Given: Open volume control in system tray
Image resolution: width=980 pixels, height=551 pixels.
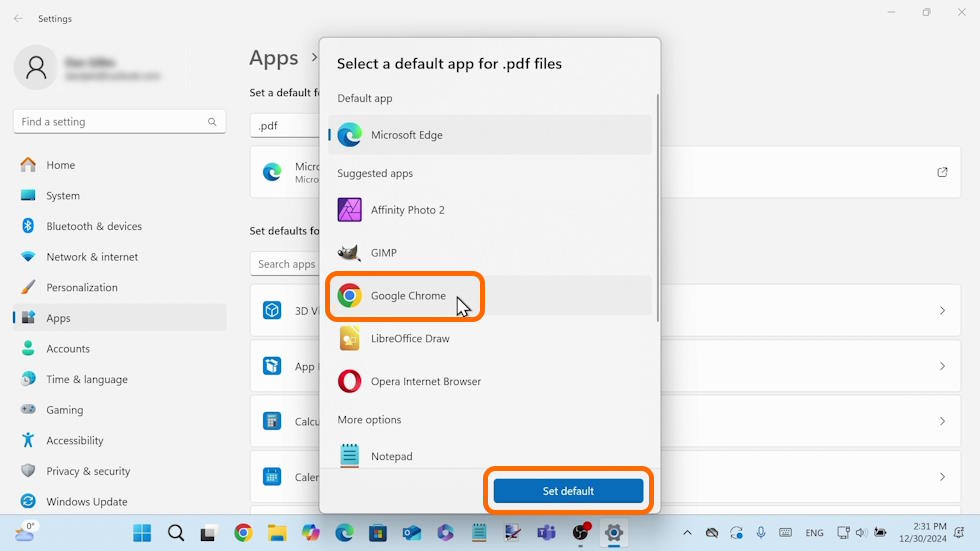Looking at the screenshot, I should 861,533.
